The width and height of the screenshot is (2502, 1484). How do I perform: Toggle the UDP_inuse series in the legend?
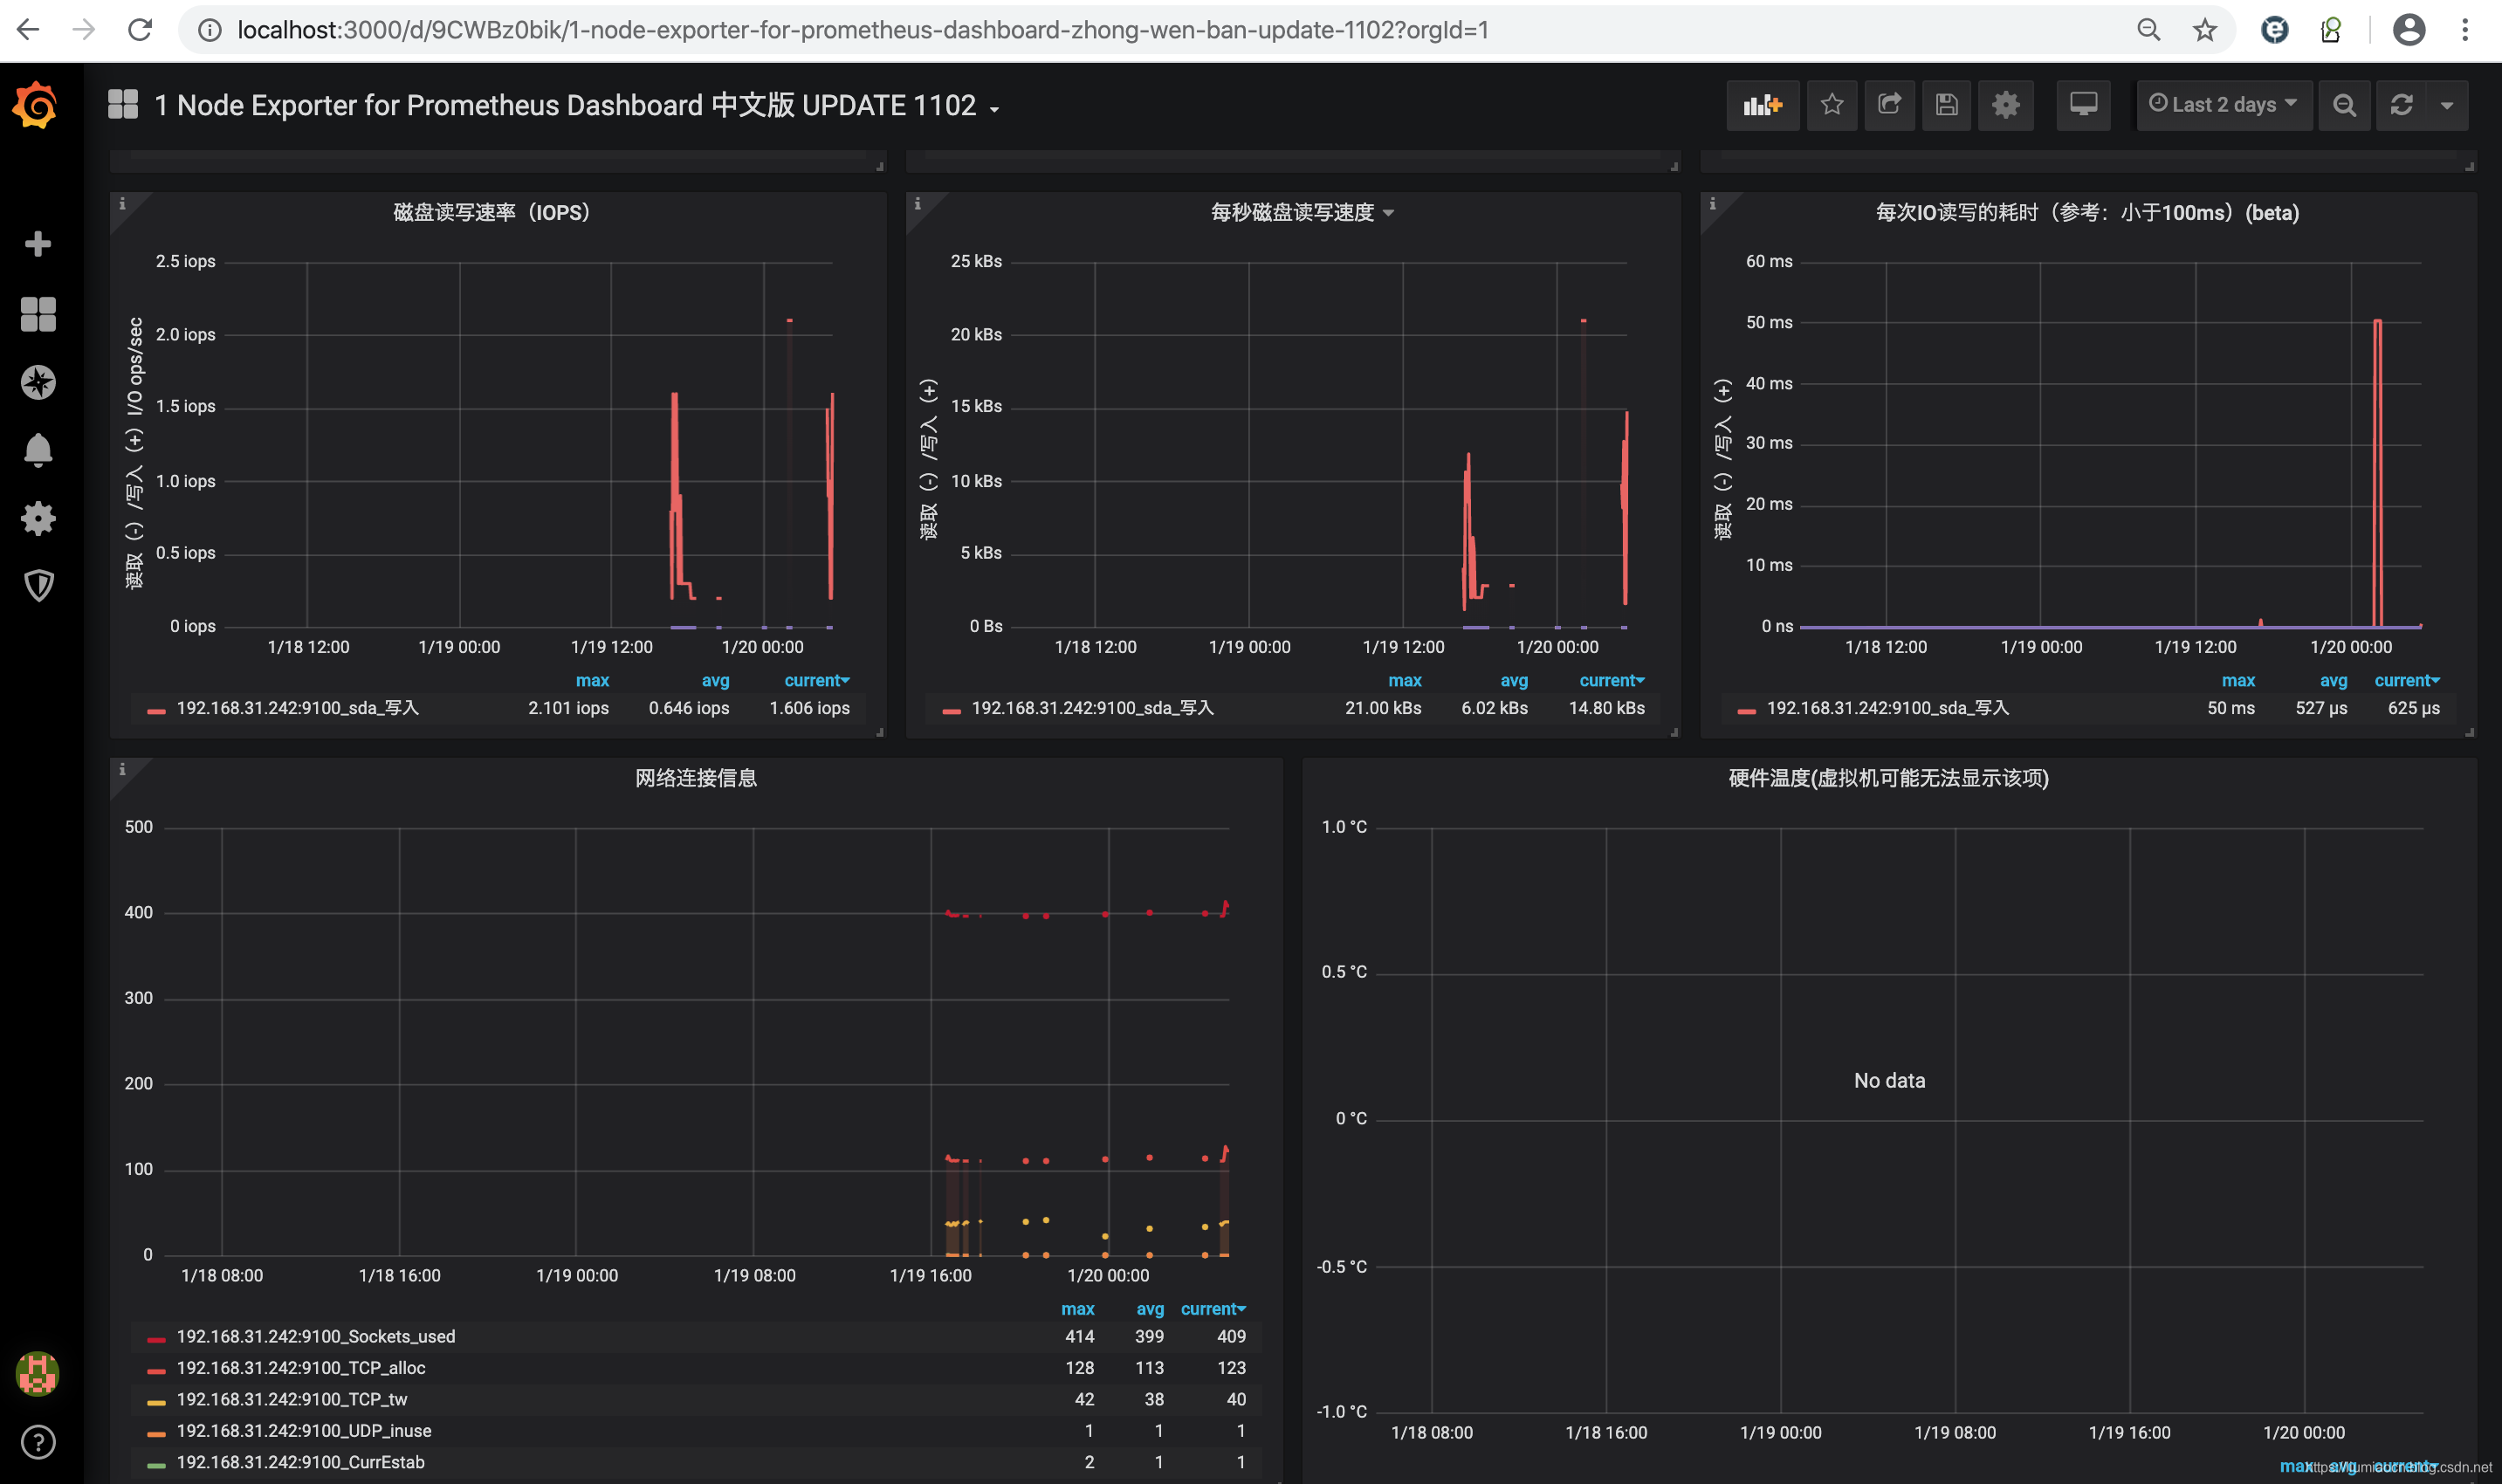pyautogui.click(x=304, y=1431)
